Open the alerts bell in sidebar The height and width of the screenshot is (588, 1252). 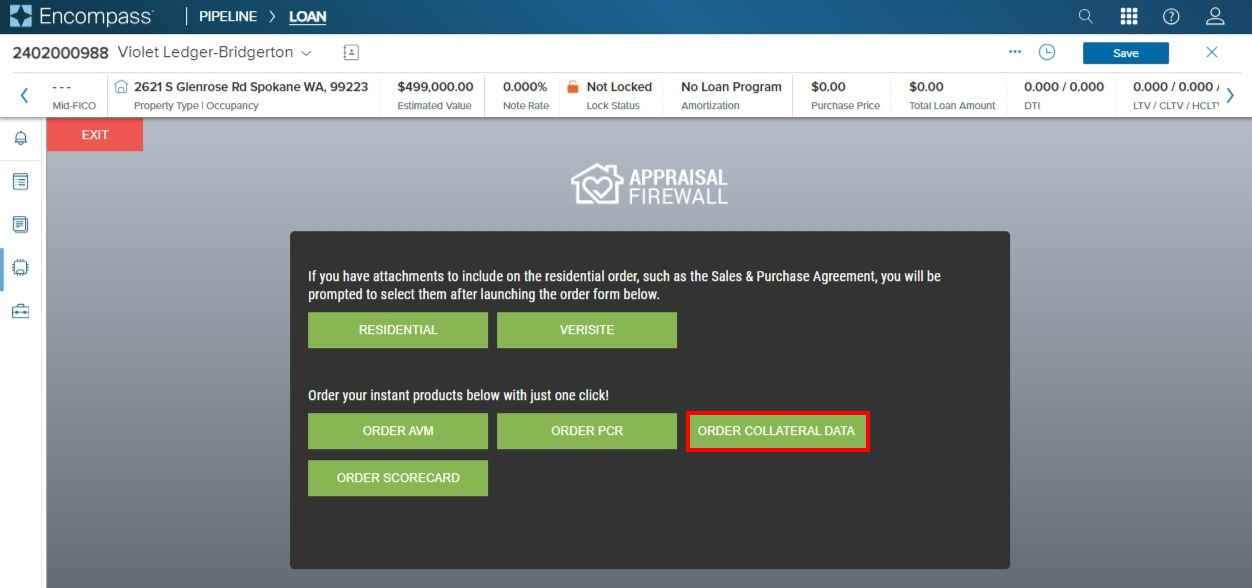20,138
